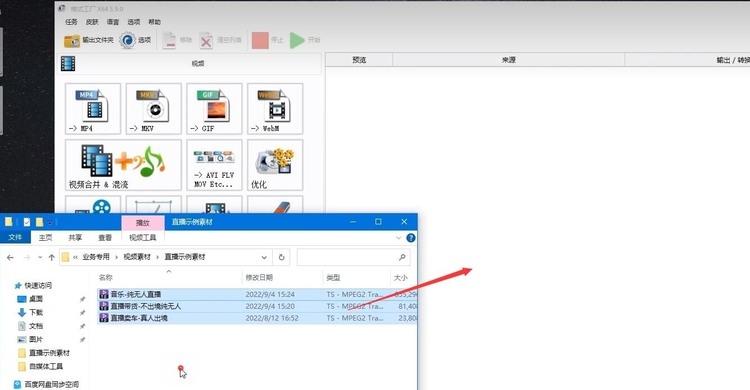
Task: Open the recent locations dropdown arrow
Action: pyautogui.click(x=40, y=257)
